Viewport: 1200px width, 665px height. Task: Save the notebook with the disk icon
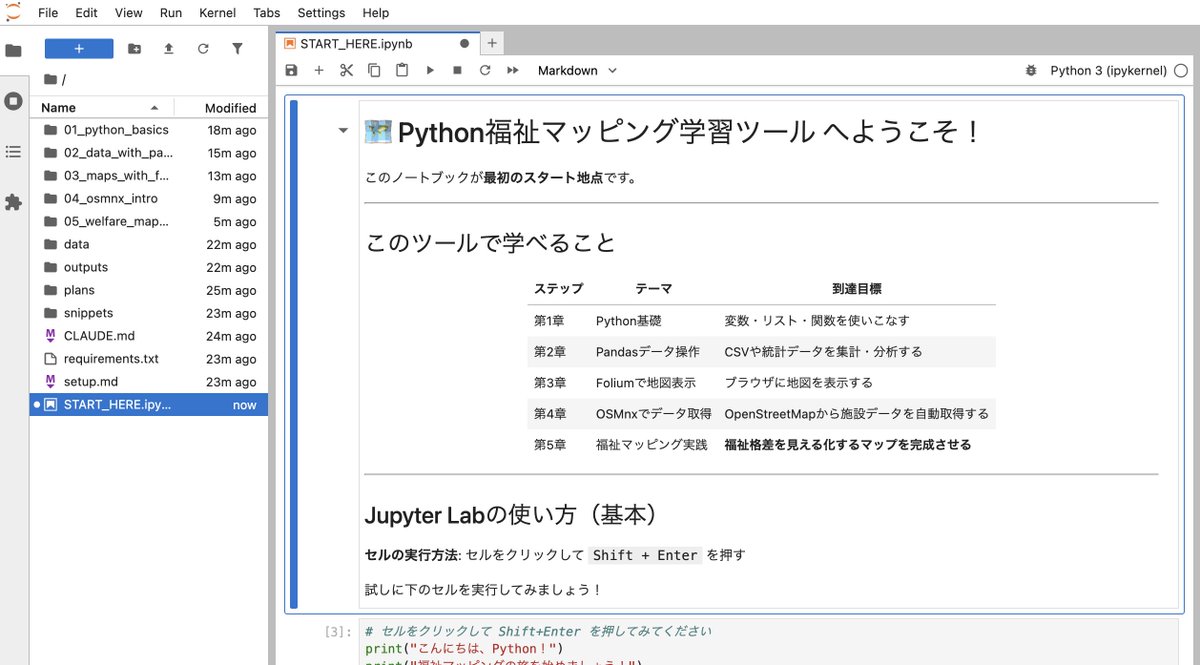tap(291, 70)
